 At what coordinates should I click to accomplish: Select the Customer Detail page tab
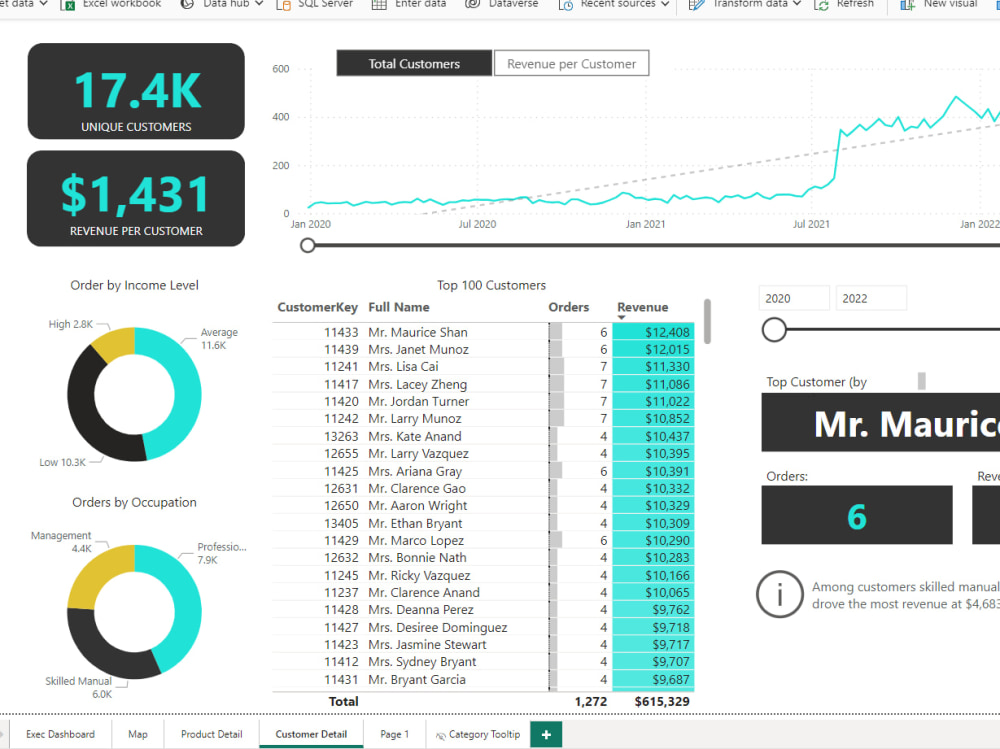[311, 734]
